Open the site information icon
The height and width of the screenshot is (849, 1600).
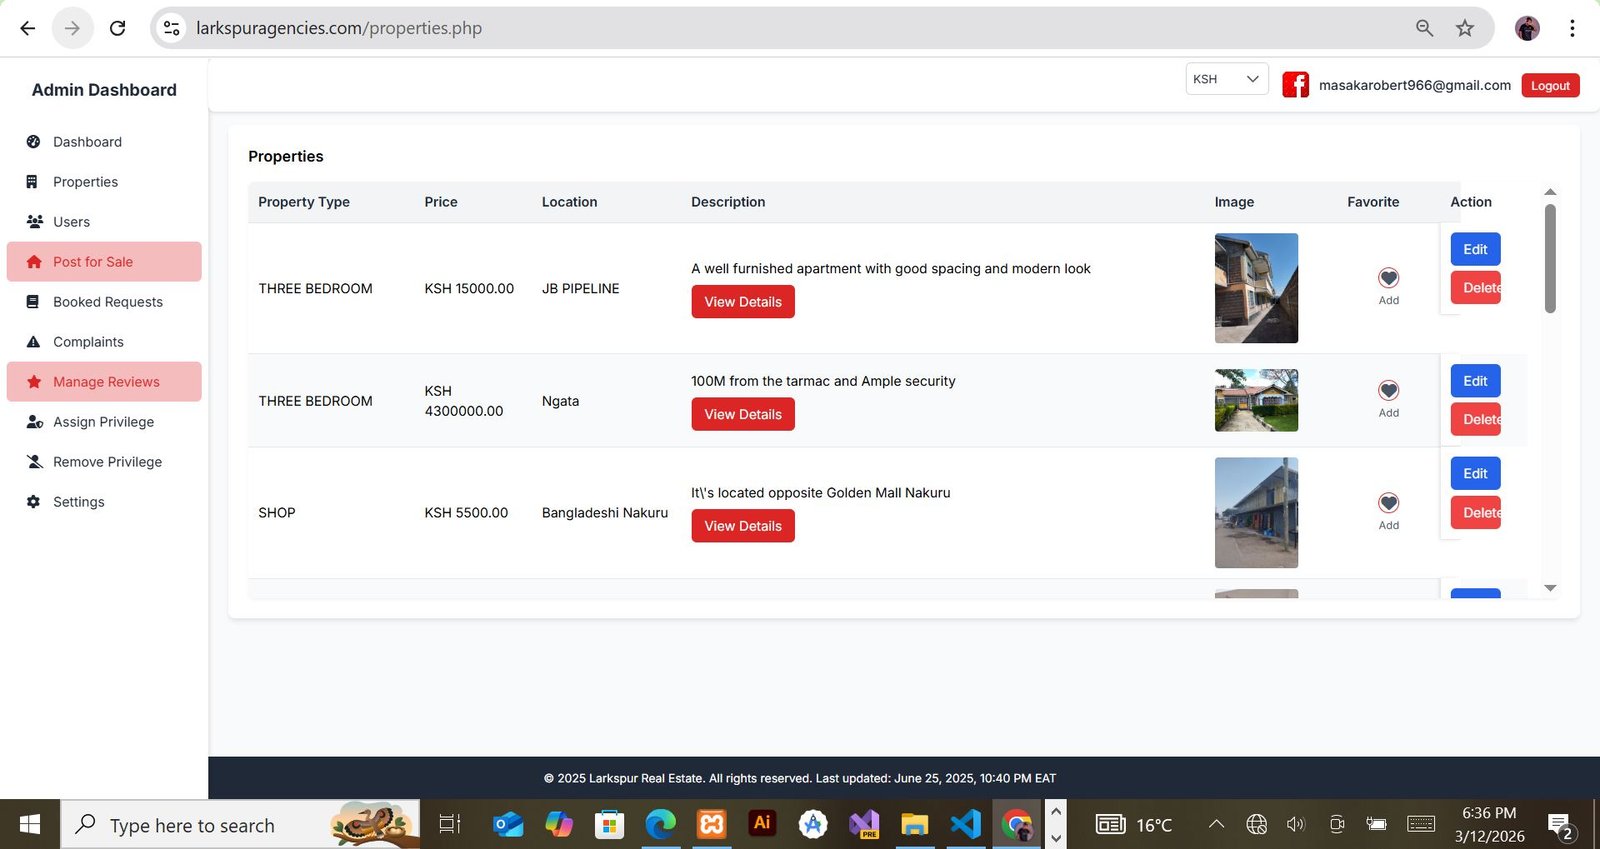pos(172,28)
